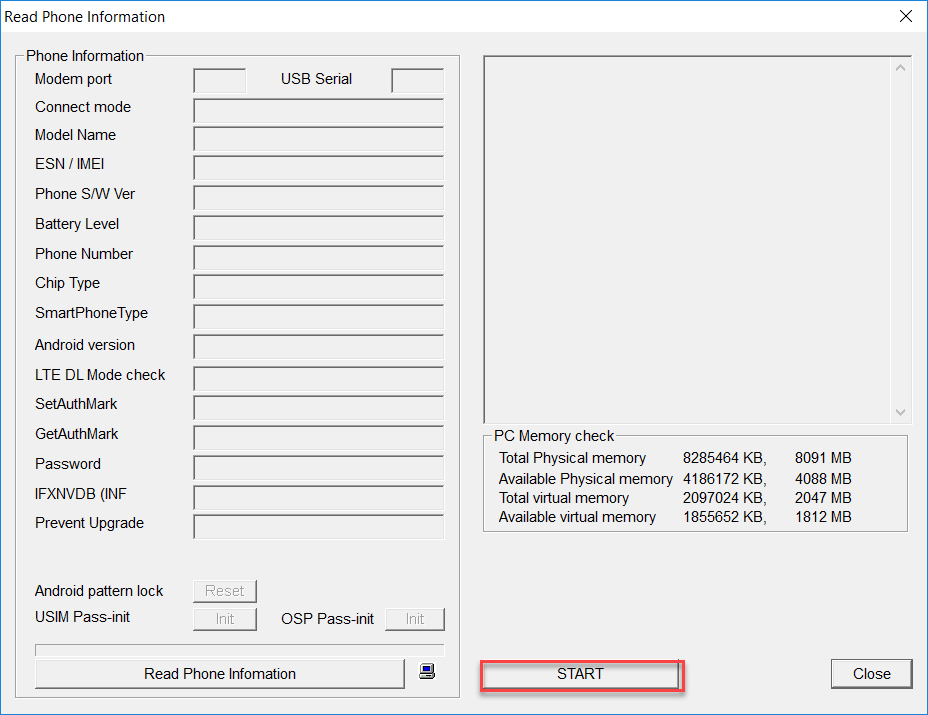Click the Model Name field
Viewport: 928px width, 715px height.
pos(318,139)
